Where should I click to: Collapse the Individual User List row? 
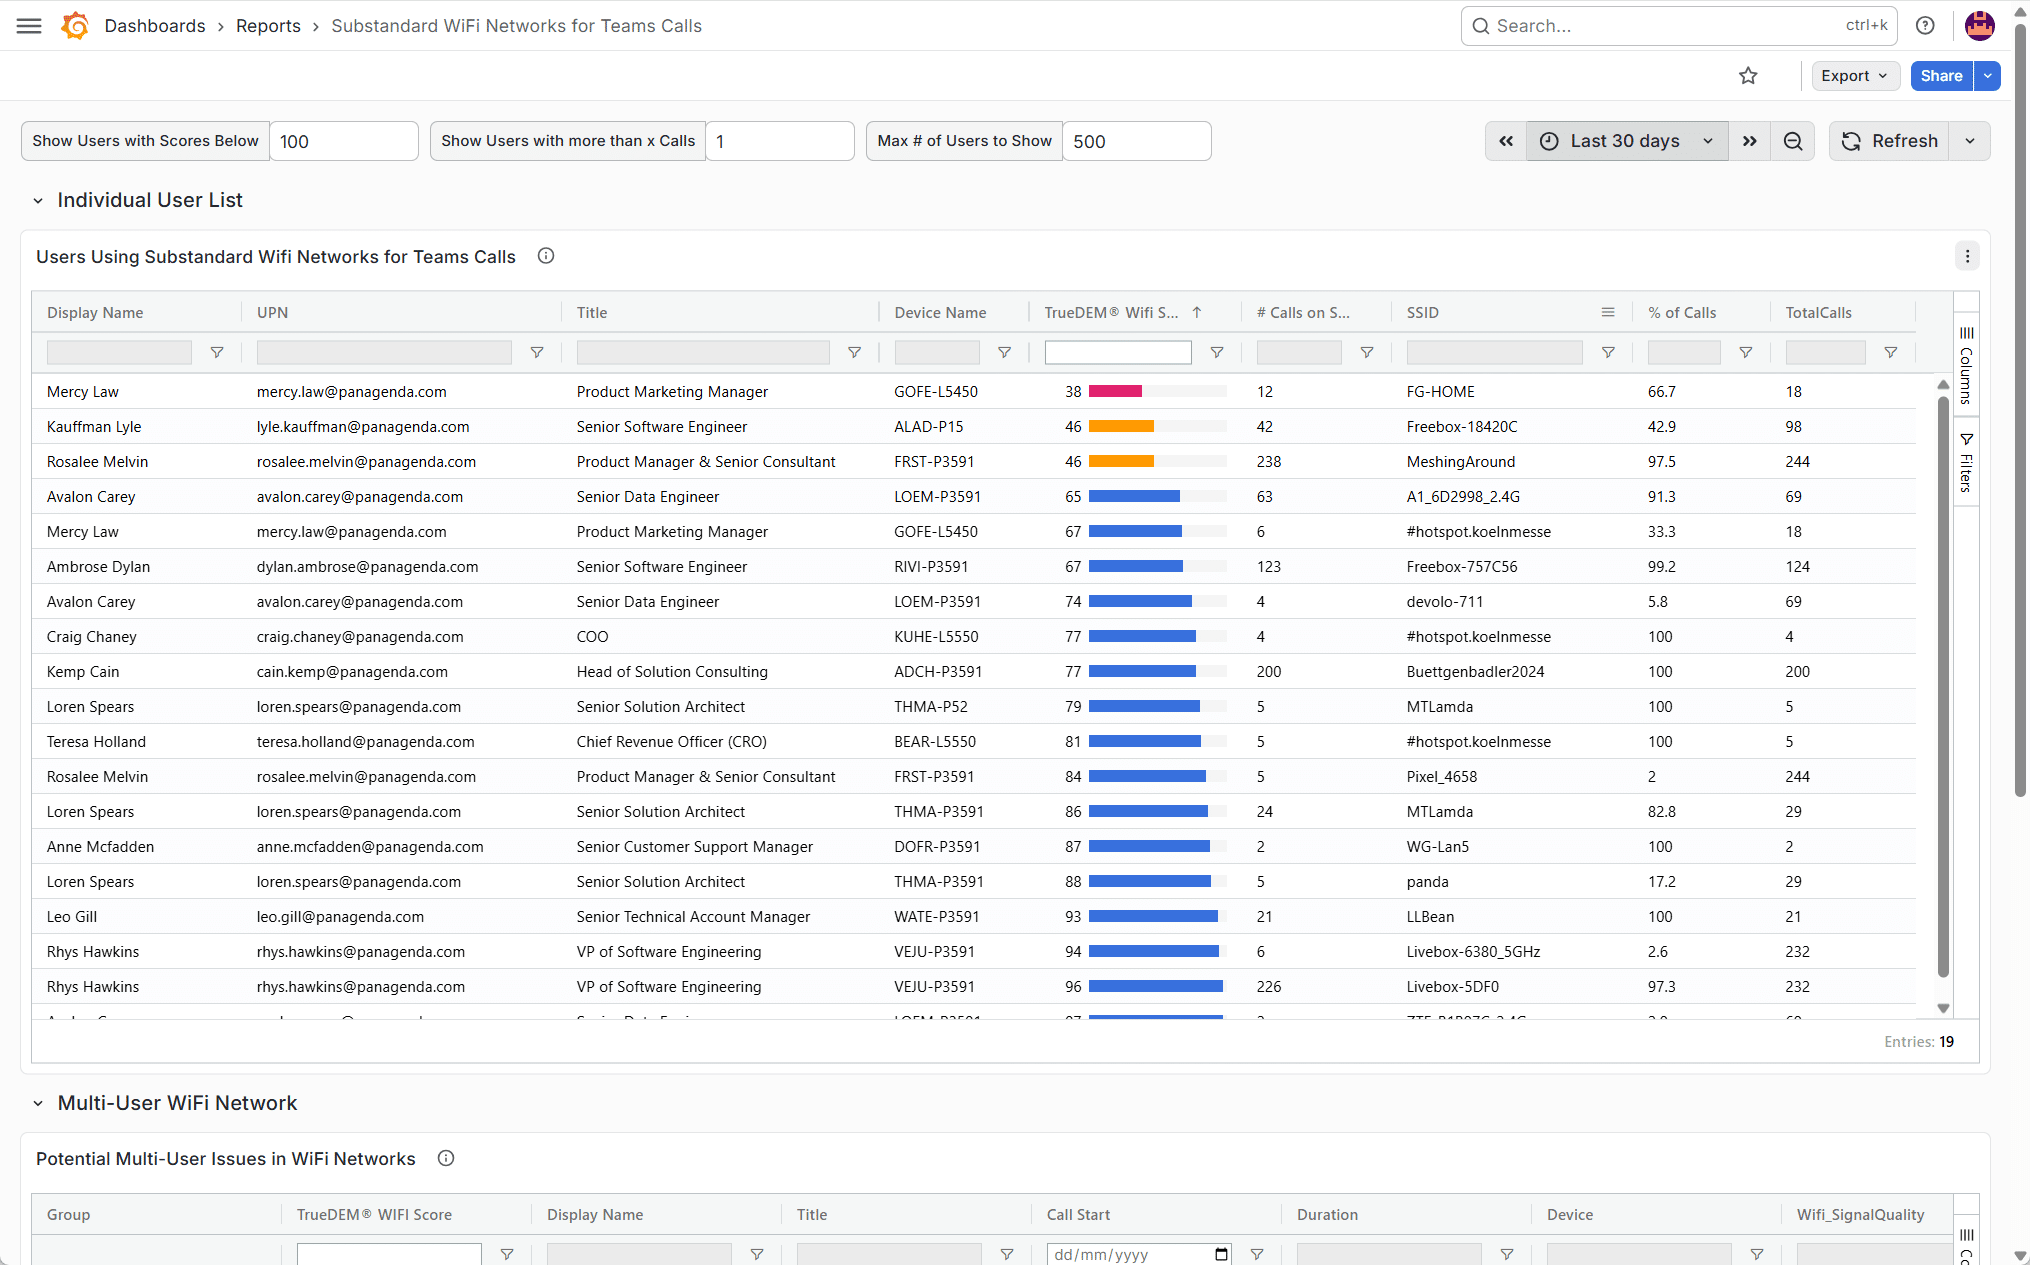(38, 201)
